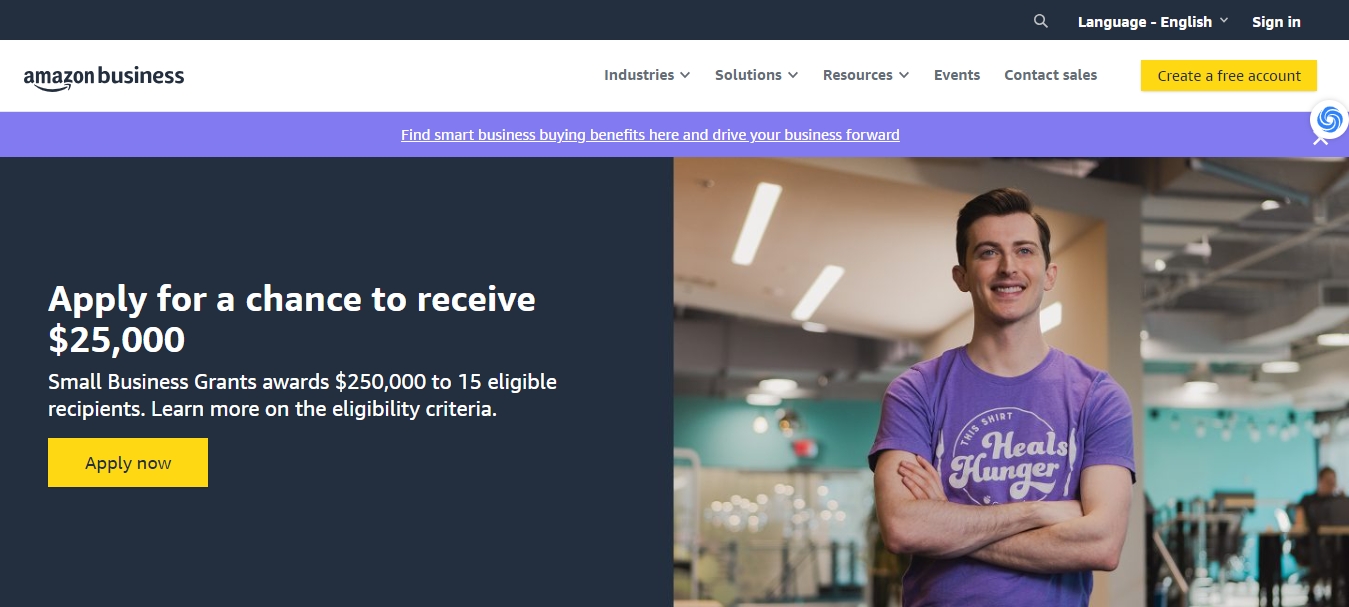
Task: Click the blue swirl assistant icon
Action: pos(1329,120)
